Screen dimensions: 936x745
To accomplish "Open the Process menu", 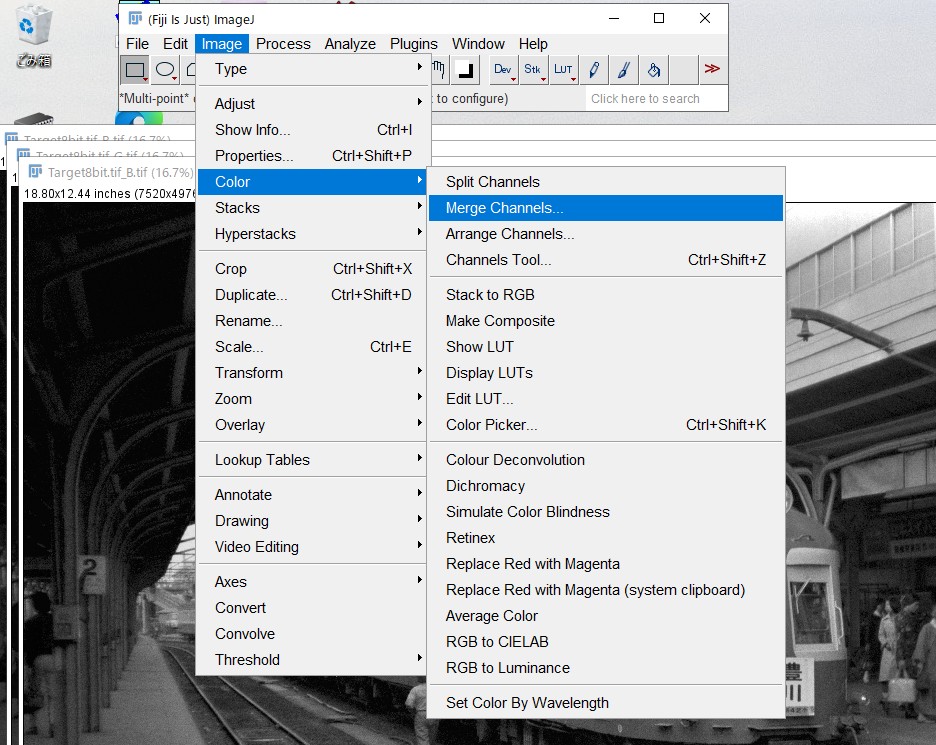I will (283, 44).
